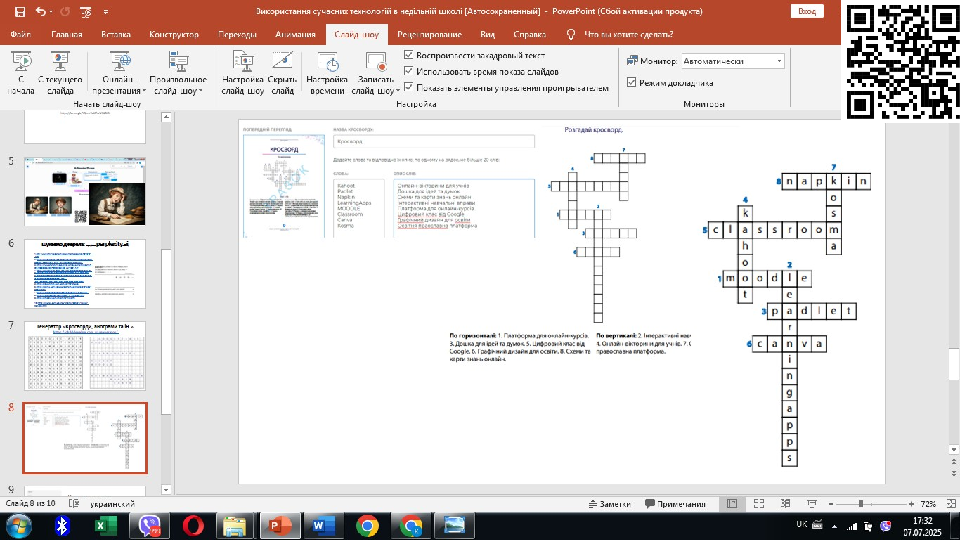Open Заметки notes pane
Image resolution: width=960 pixels, height=540 pixels.
[x=609, y=504]
